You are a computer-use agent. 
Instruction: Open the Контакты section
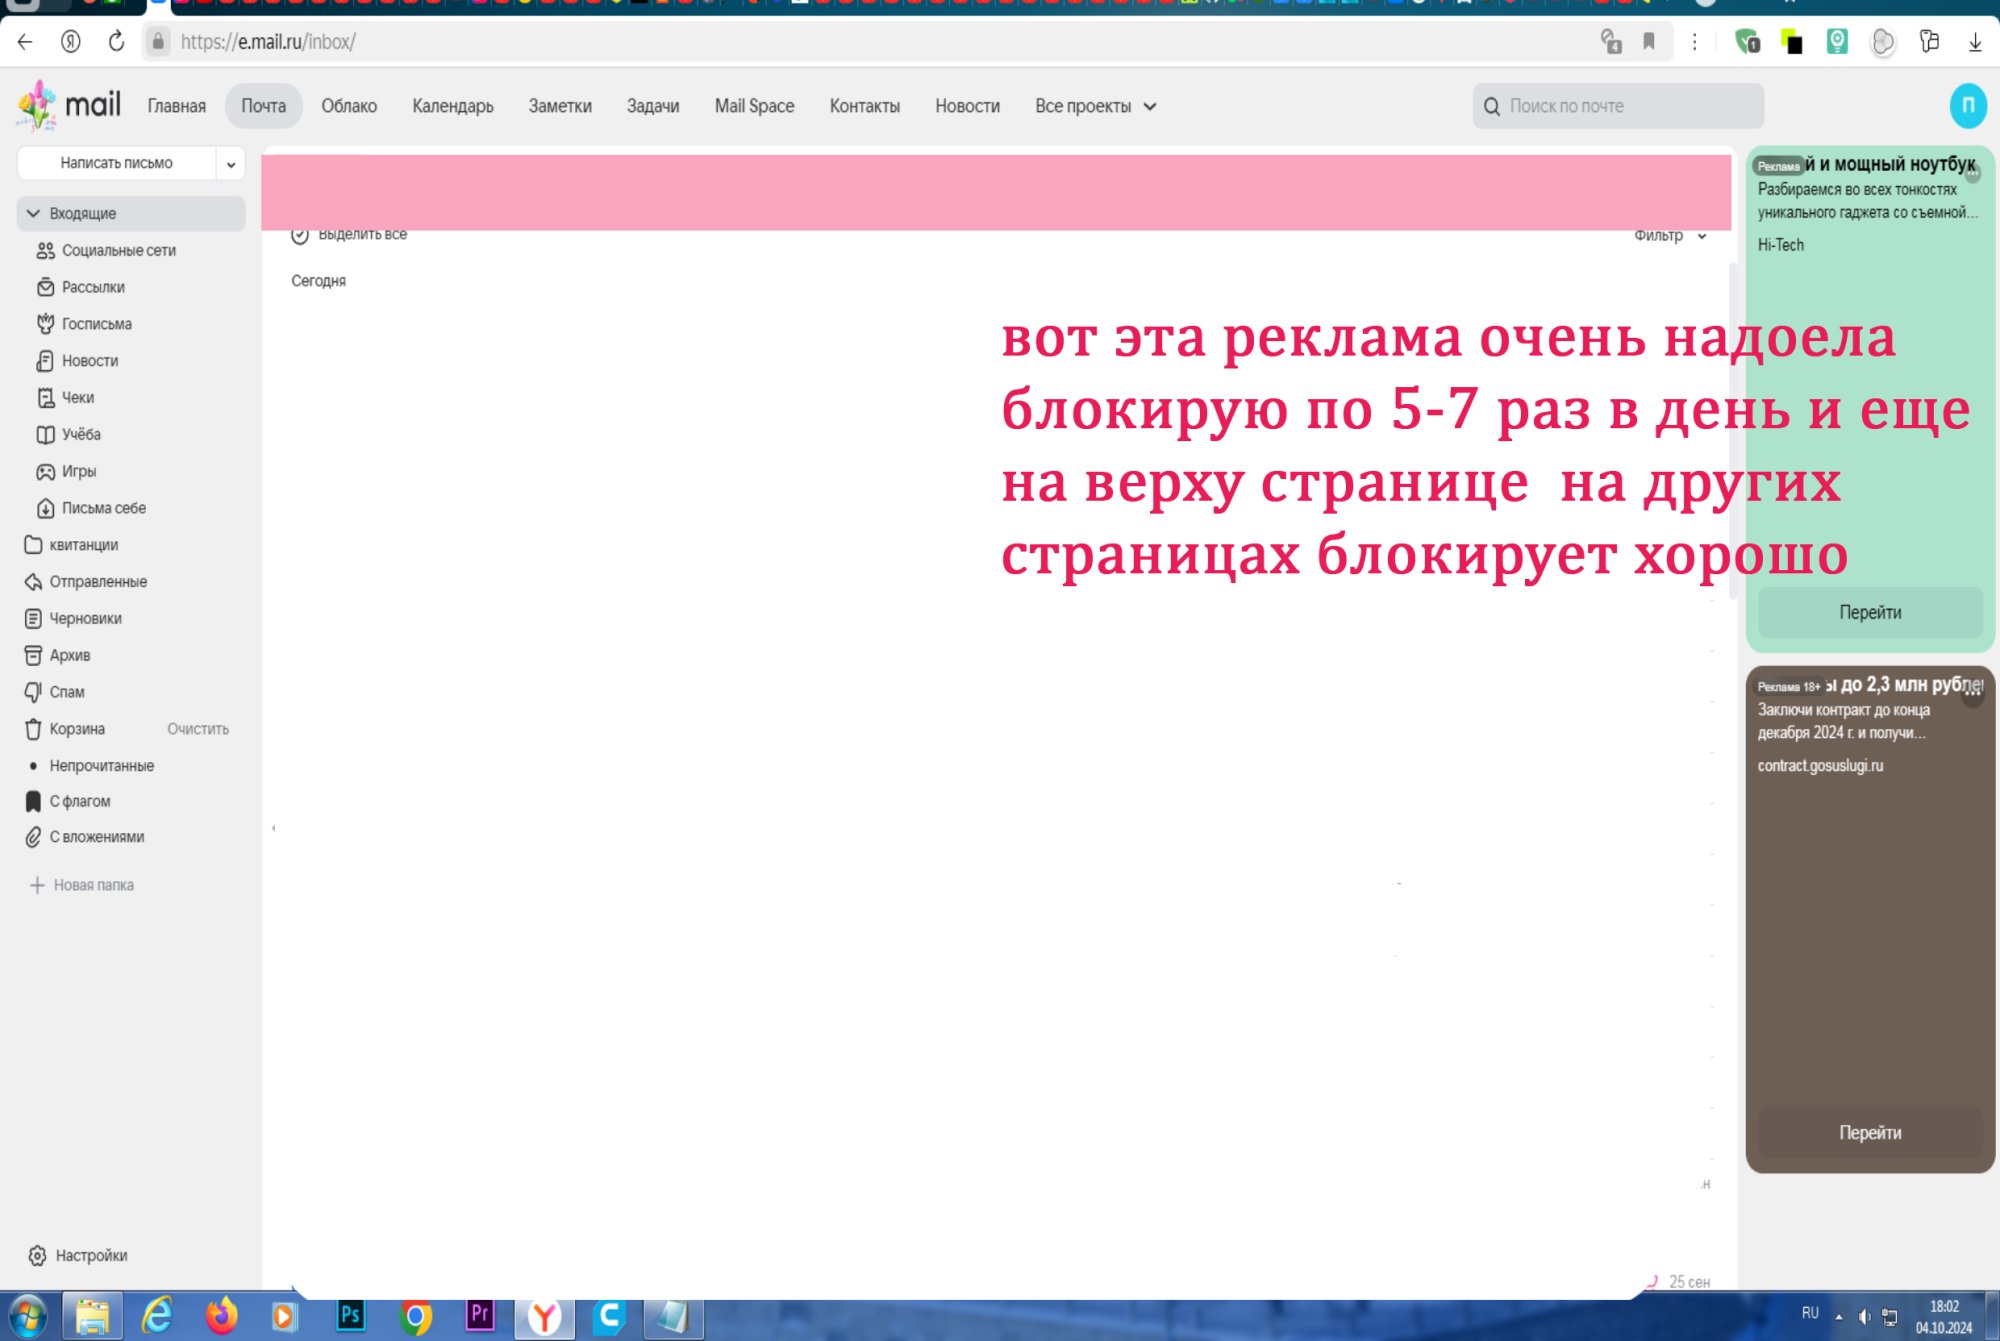pyautogui.click(x=864, y=106)
